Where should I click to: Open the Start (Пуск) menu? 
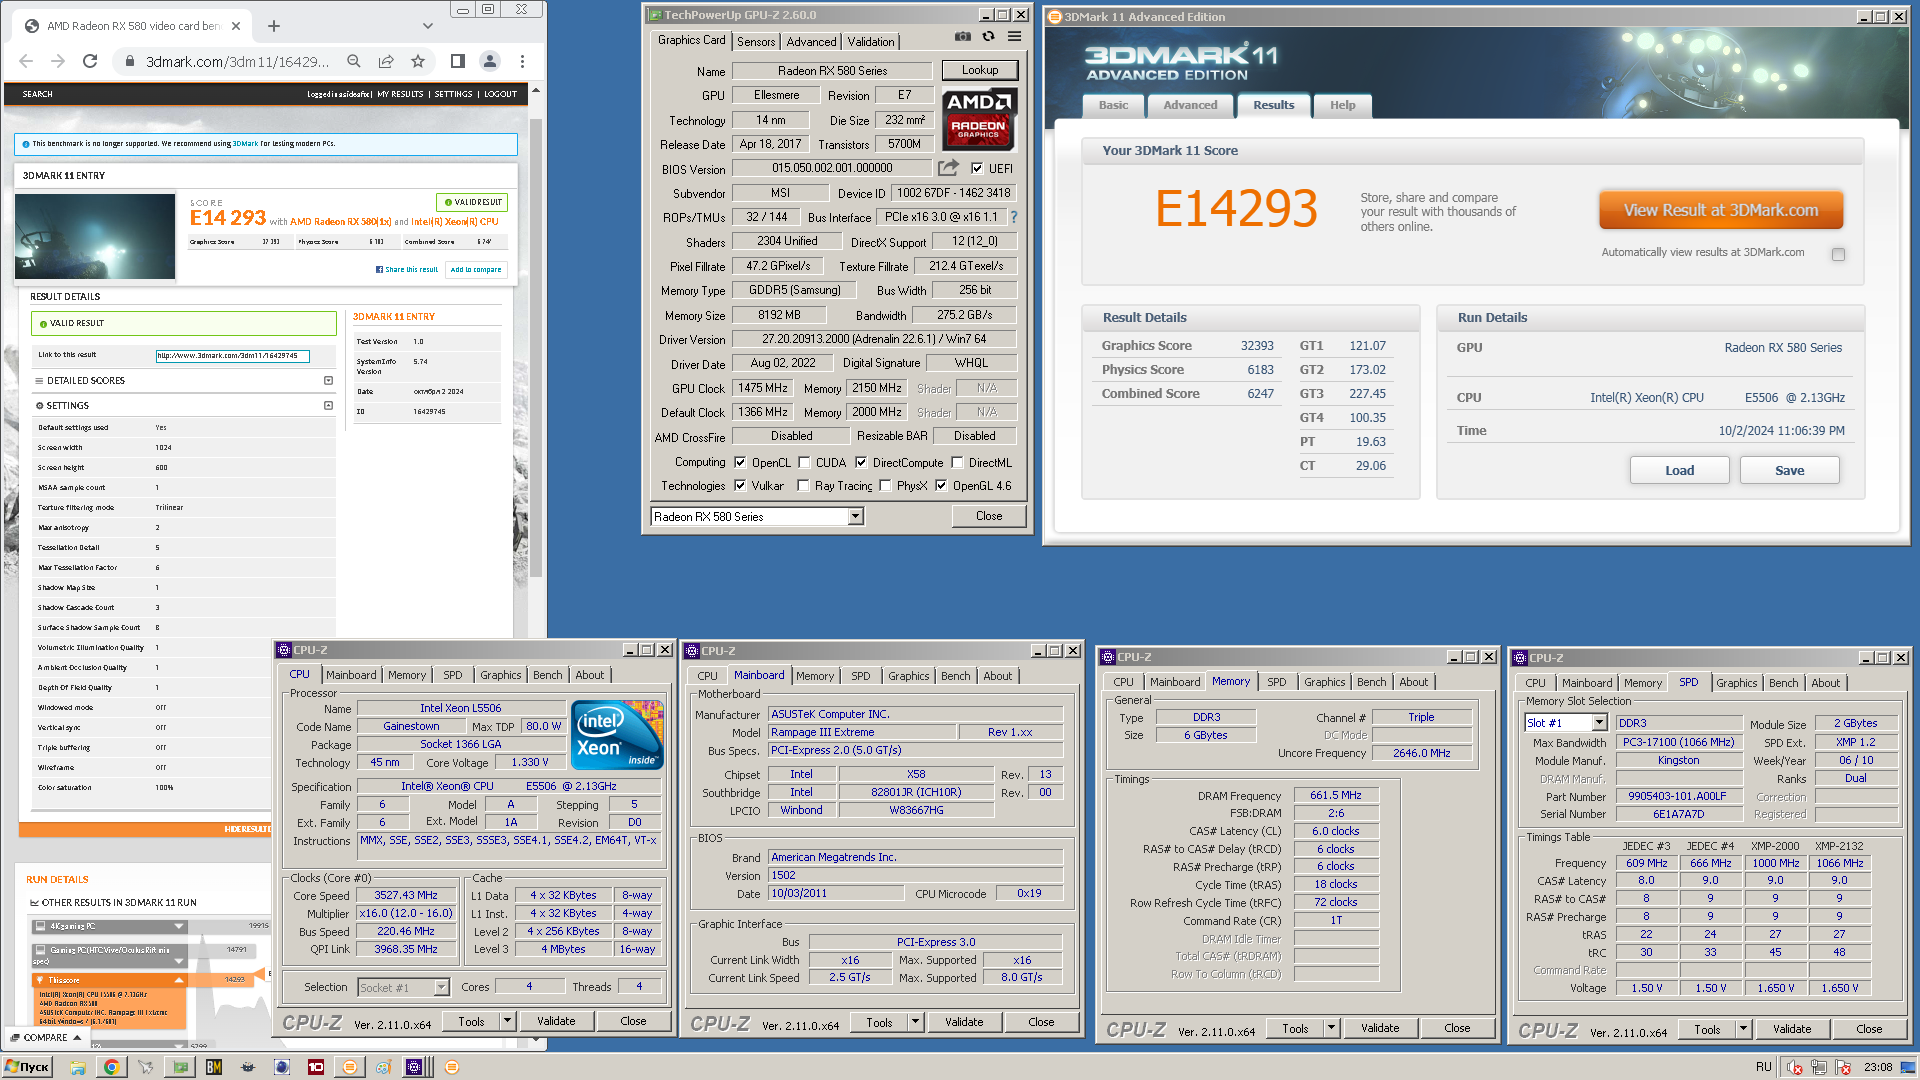27,1067
